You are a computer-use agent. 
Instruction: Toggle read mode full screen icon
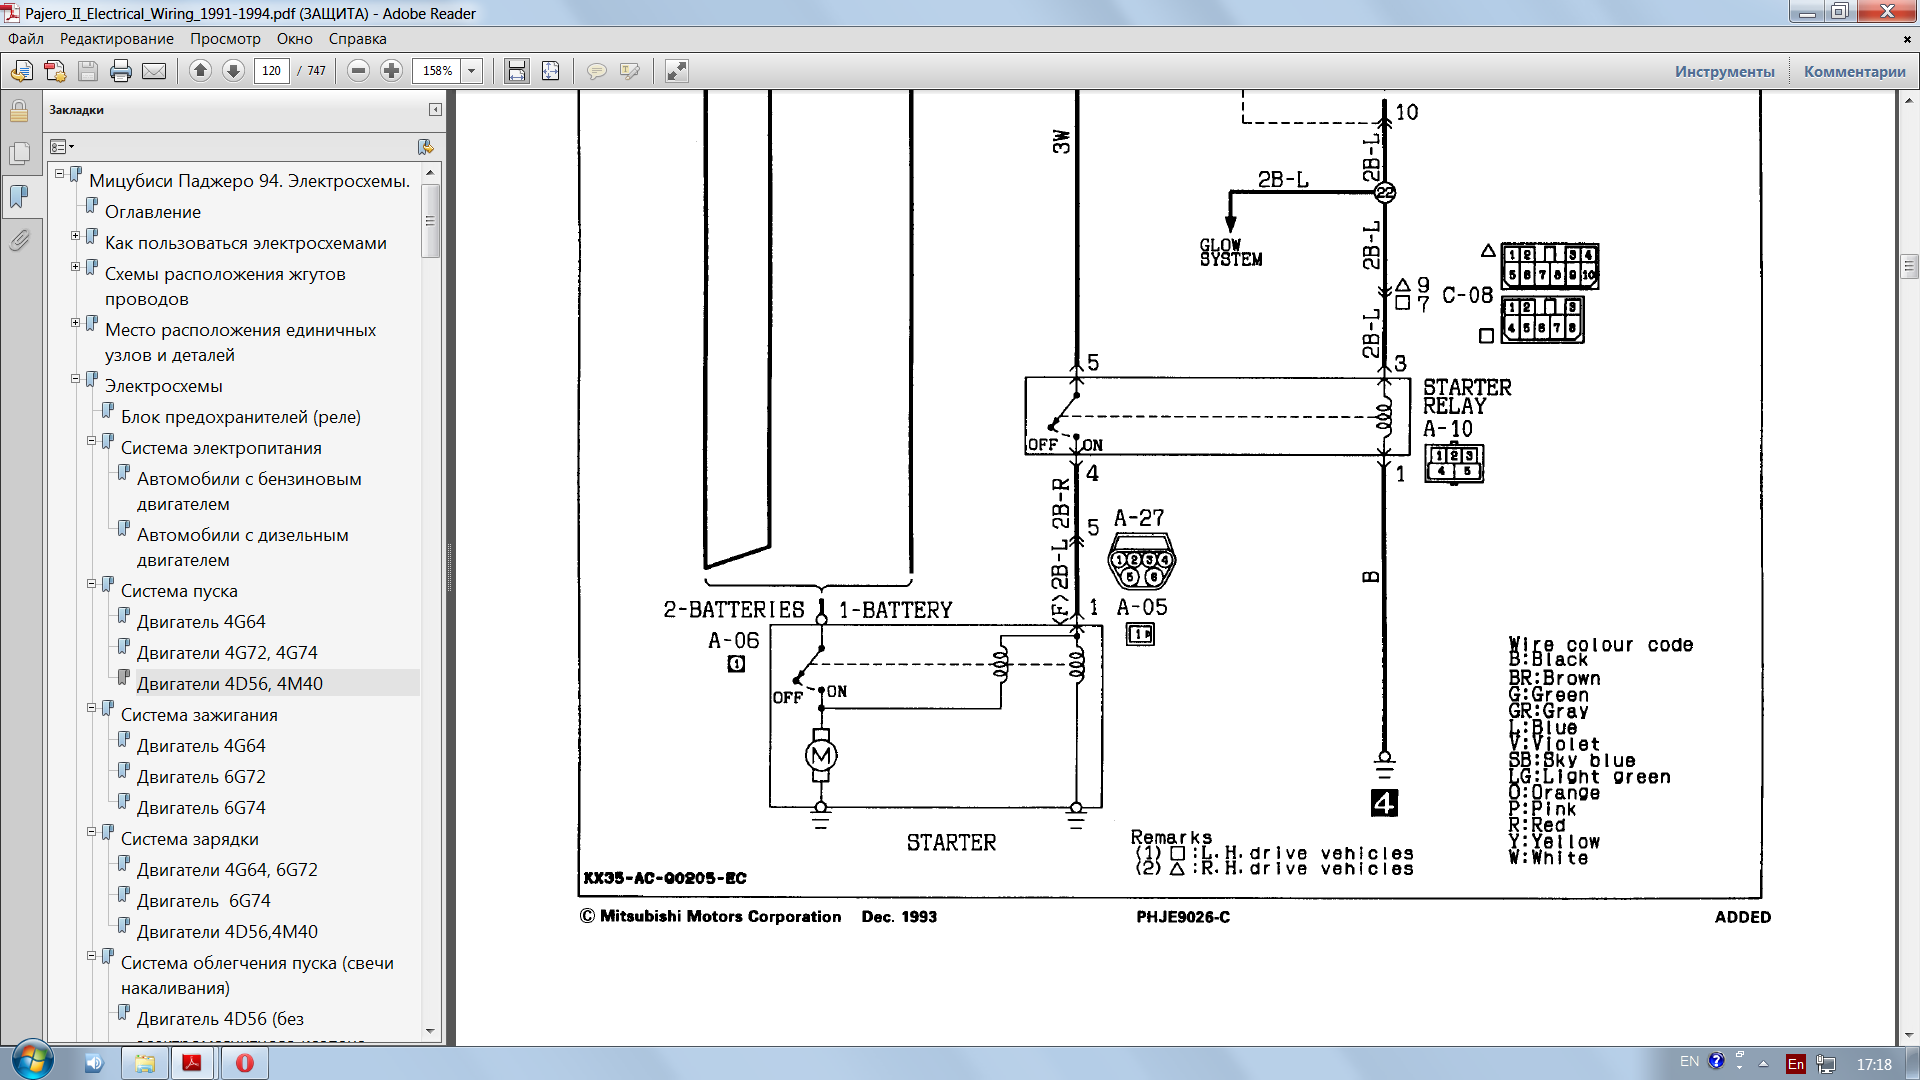pos(677,71)
